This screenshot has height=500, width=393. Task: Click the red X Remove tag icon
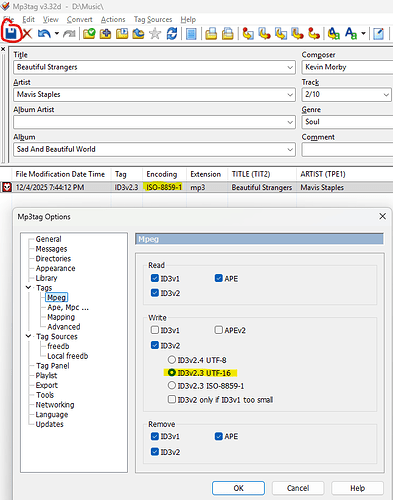coord(27,33)
